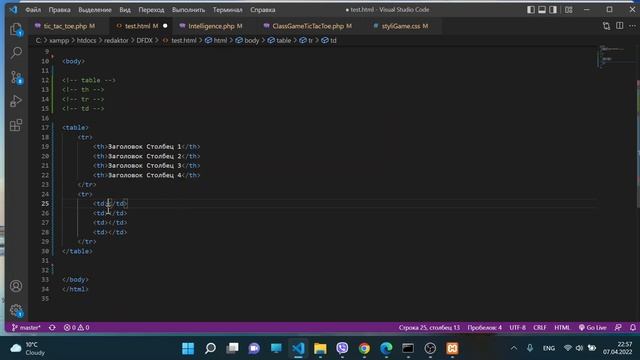The height and width of the screenshot is (360, 640).
Task: Click the Пробелов: 4 indentation setting
Action: [484, 328]
